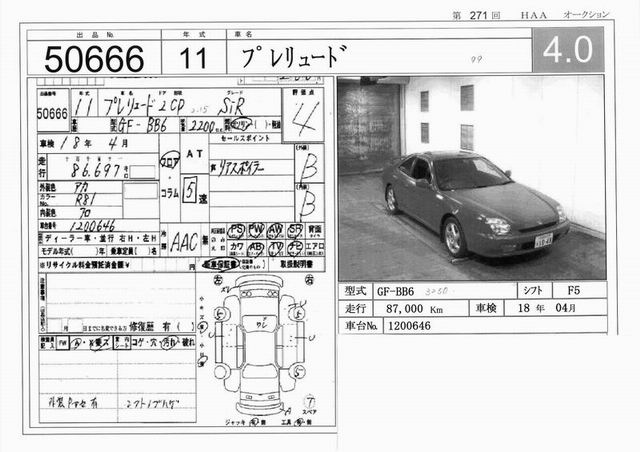Screen dimensions: 640x452
Task: Toggle the TV equipment mark
Action: tap(276, 247)
